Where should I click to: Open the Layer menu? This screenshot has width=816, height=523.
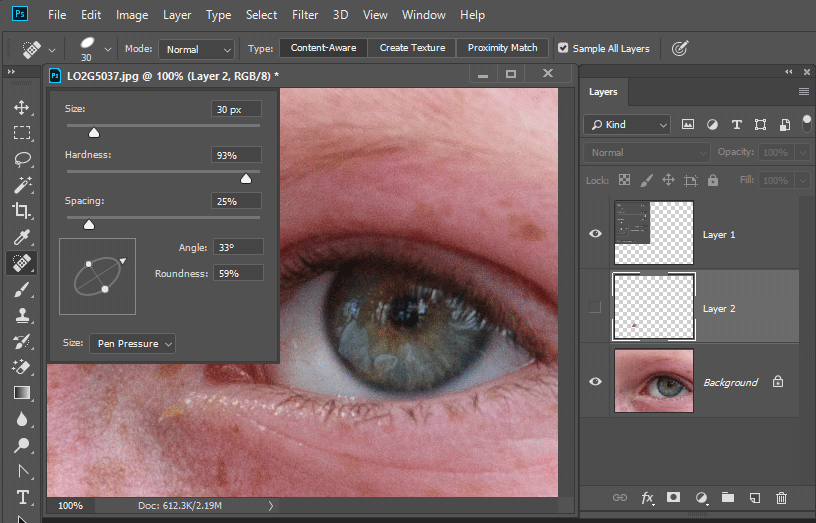tap(177, 15)
